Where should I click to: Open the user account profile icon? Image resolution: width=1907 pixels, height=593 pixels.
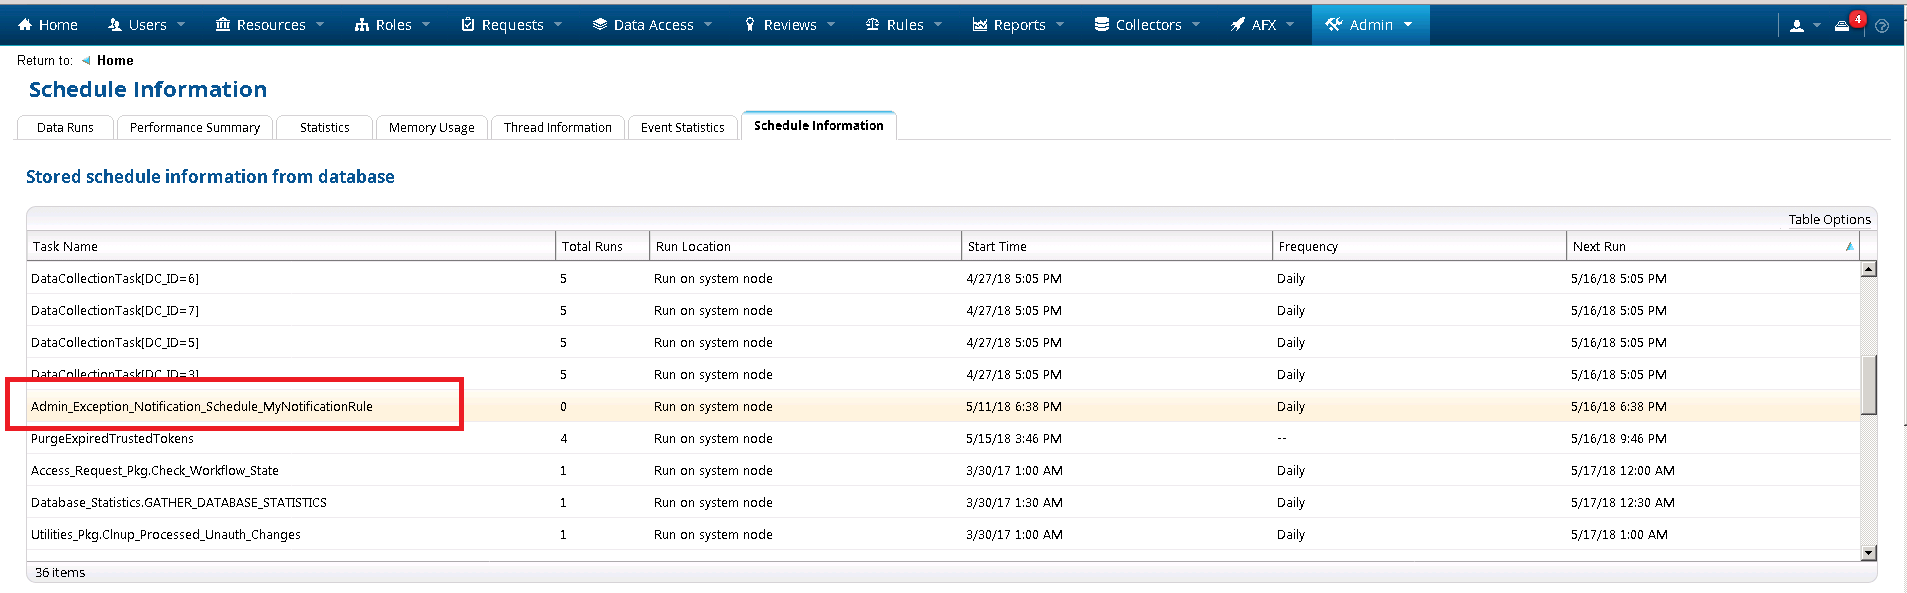click(1797, 26)
